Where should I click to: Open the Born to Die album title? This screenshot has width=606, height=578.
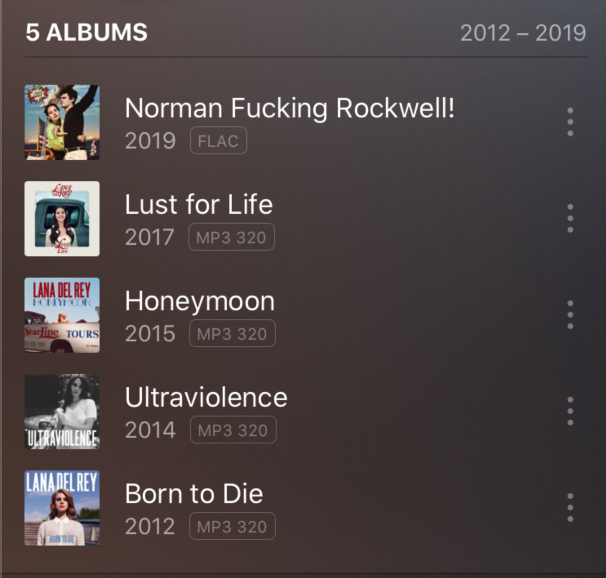click(194, 494)
